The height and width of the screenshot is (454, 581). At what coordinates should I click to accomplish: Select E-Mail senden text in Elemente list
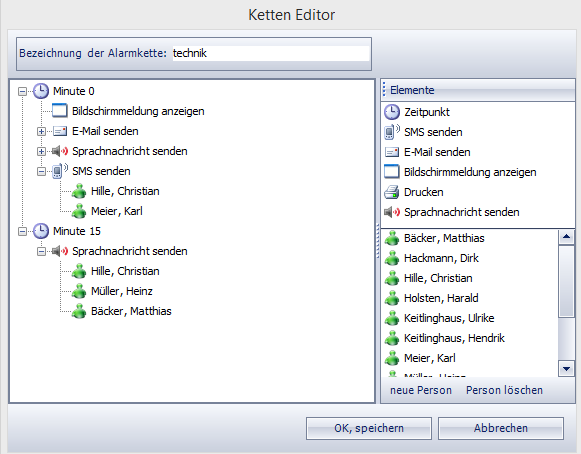point(437,152)
